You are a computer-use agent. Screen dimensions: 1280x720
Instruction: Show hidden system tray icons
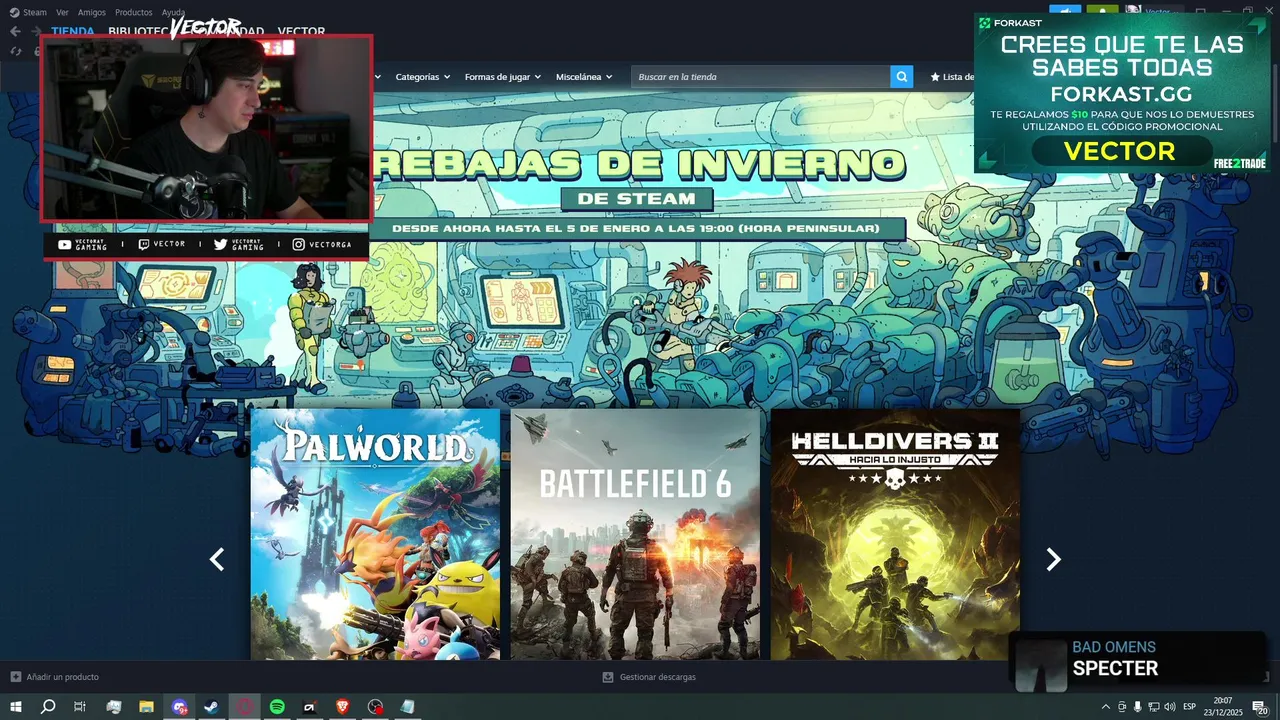[1105, 707]
